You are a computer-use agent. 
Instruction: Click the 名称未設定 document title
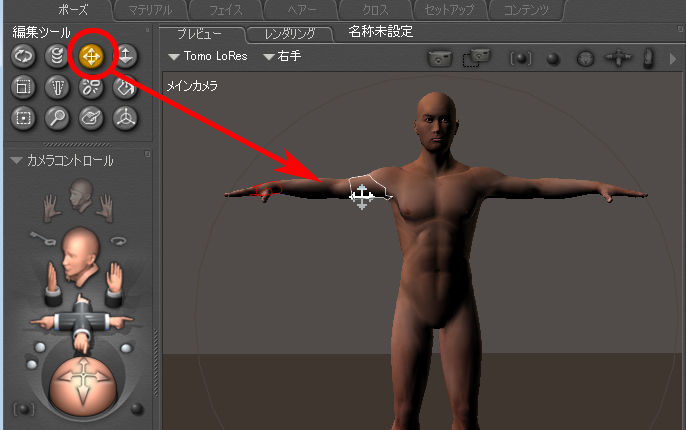pos(381,31)
